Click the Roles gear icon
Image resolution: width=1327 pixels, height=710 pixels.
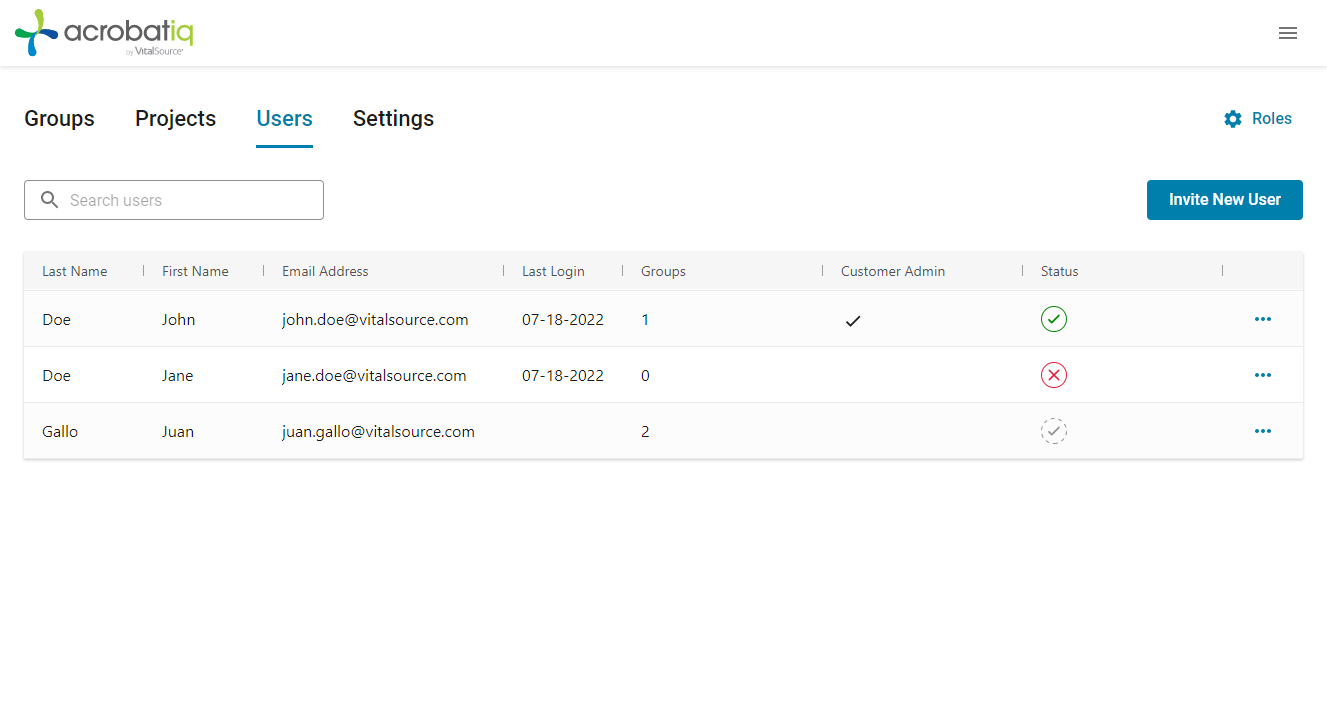[x=1233, y=118]
